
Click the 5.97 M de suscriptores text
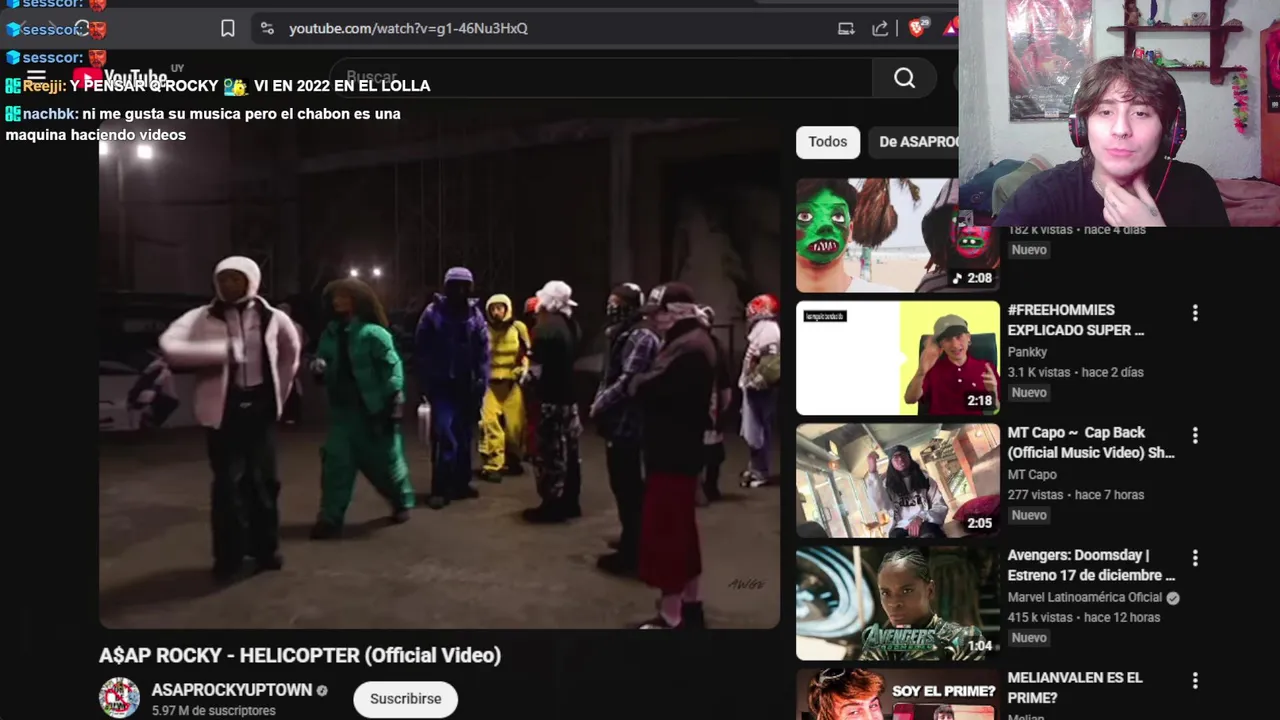(213, 711)
